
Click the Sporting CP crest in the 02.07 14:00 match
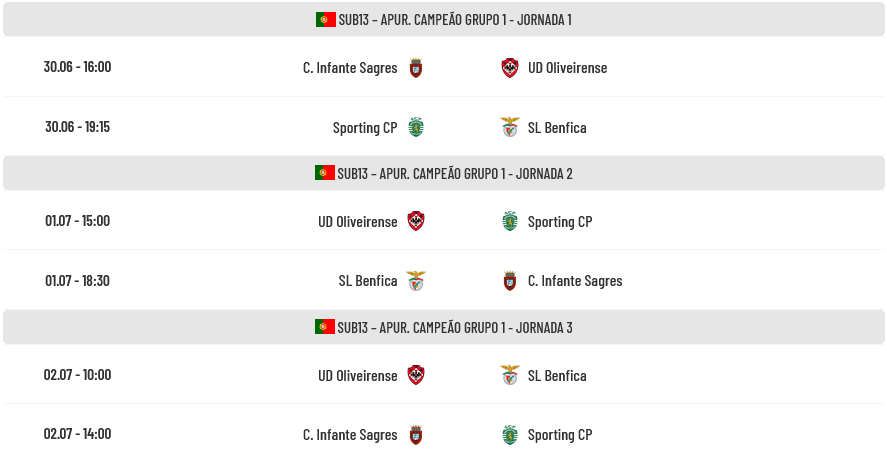[510, 435]
